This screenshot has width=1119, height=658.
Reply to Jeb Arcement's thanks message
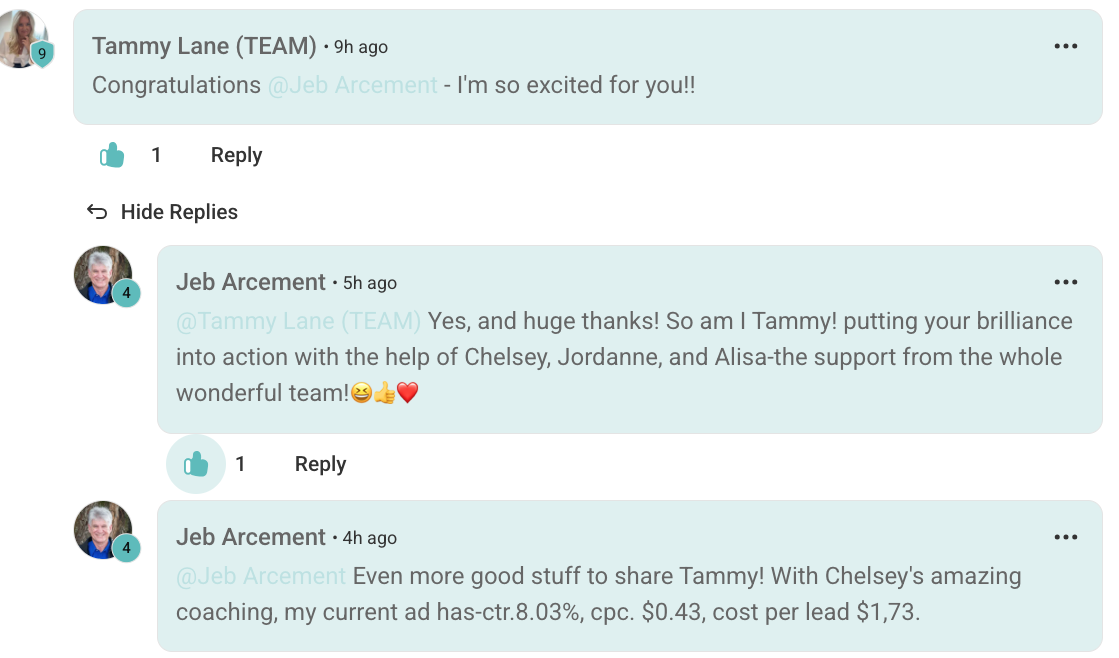(x=320, y=464)
